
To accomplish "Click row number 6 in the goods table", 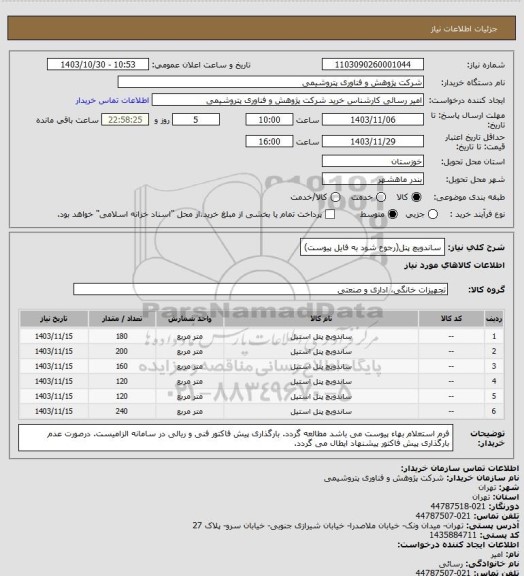I will tap(494, 411).
